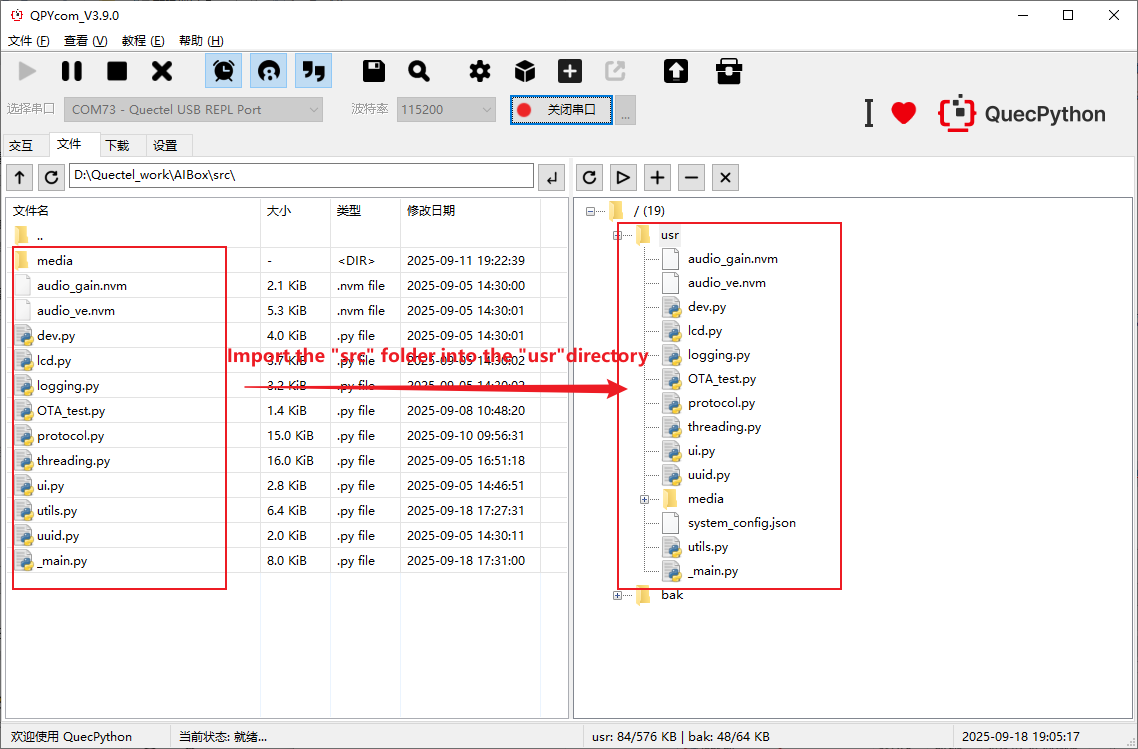Click the plus button above device tree
The image size is (1138, 749).
657,177
